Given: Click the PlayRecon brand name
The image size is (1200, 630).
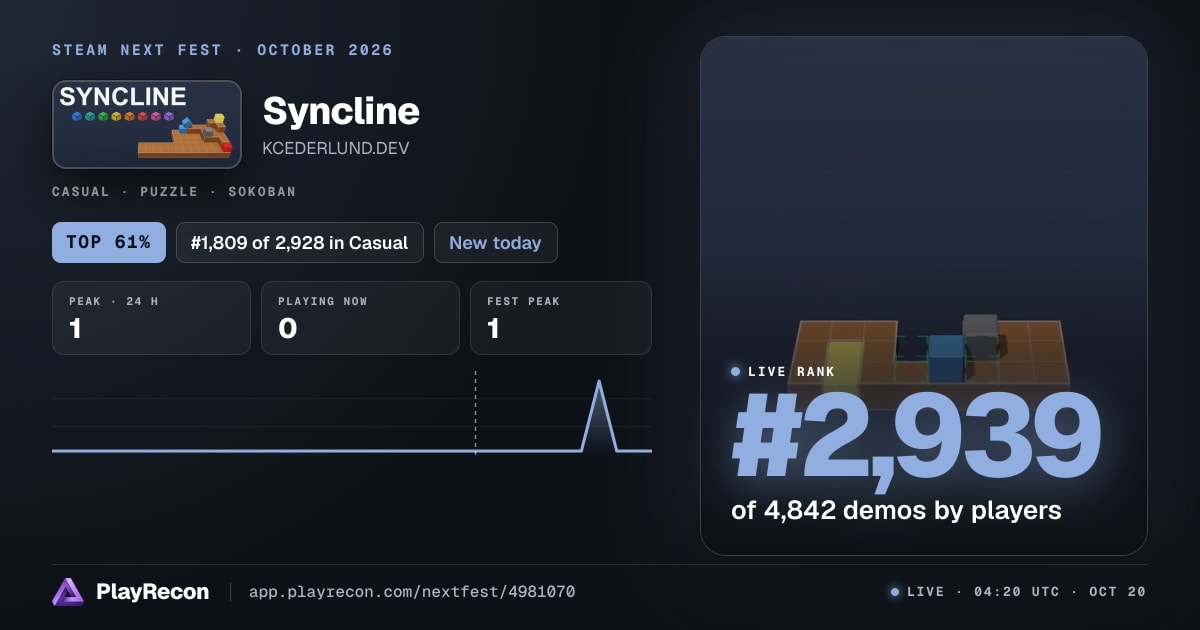Looking at the screenshot, I should 152,592.
